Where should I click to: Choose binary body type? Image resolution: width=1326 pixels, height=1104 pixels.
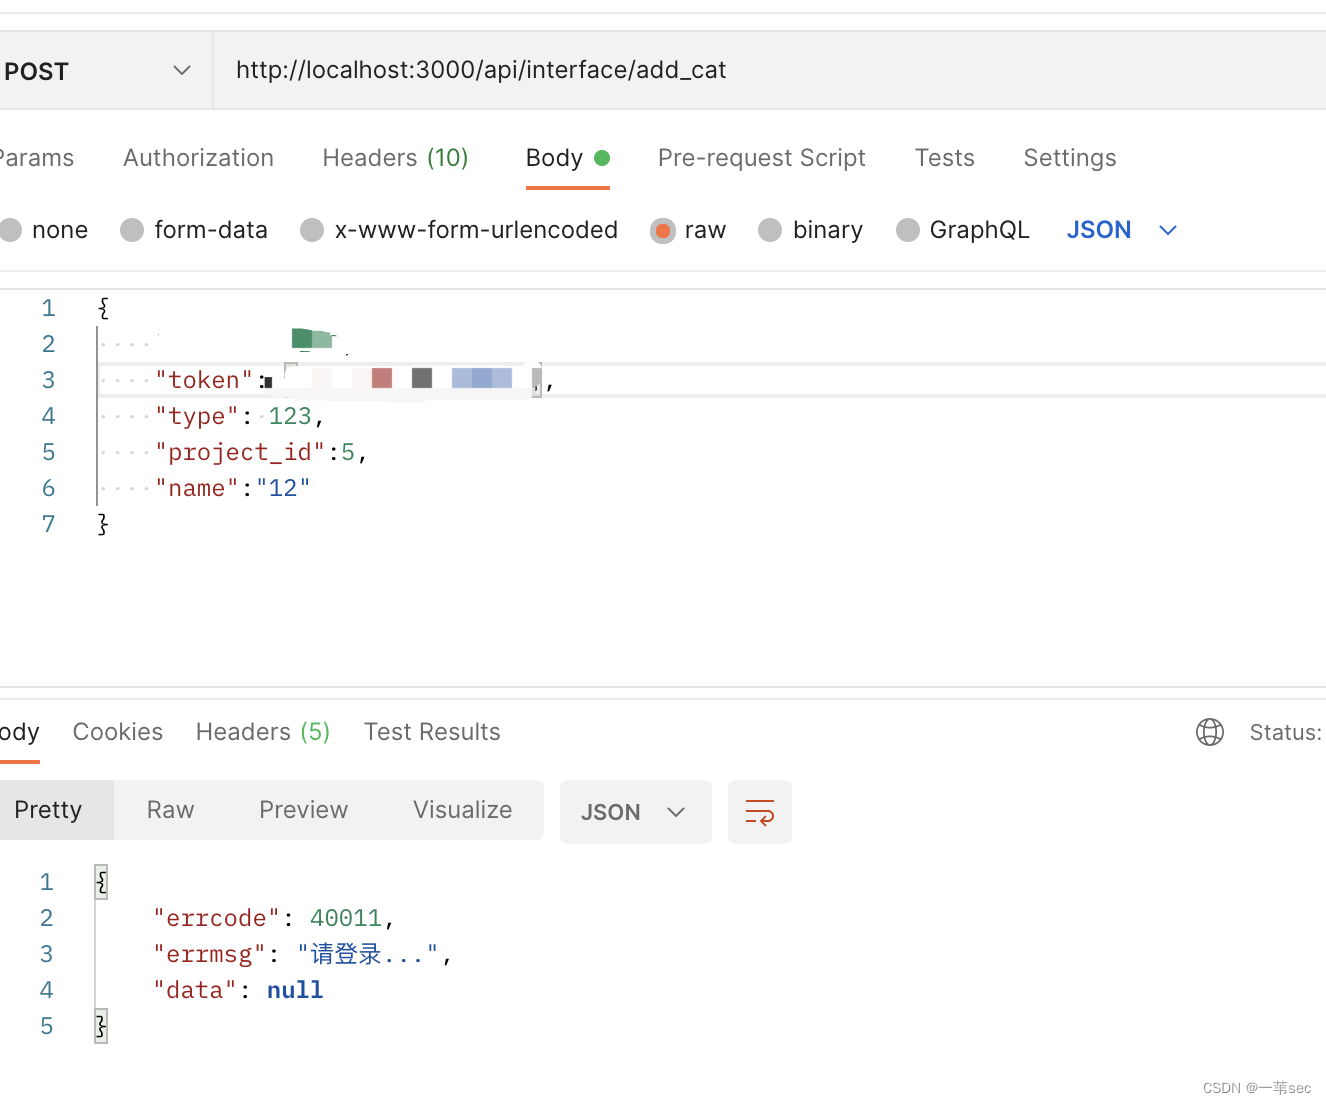810,230
